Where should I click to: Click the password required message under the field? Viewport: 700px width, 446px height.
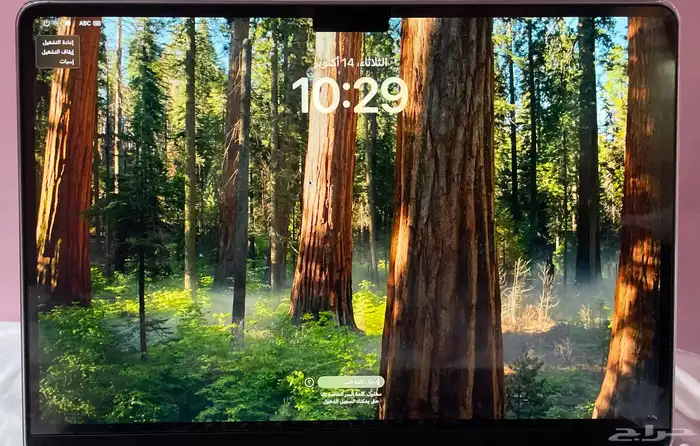coord(349,398)
